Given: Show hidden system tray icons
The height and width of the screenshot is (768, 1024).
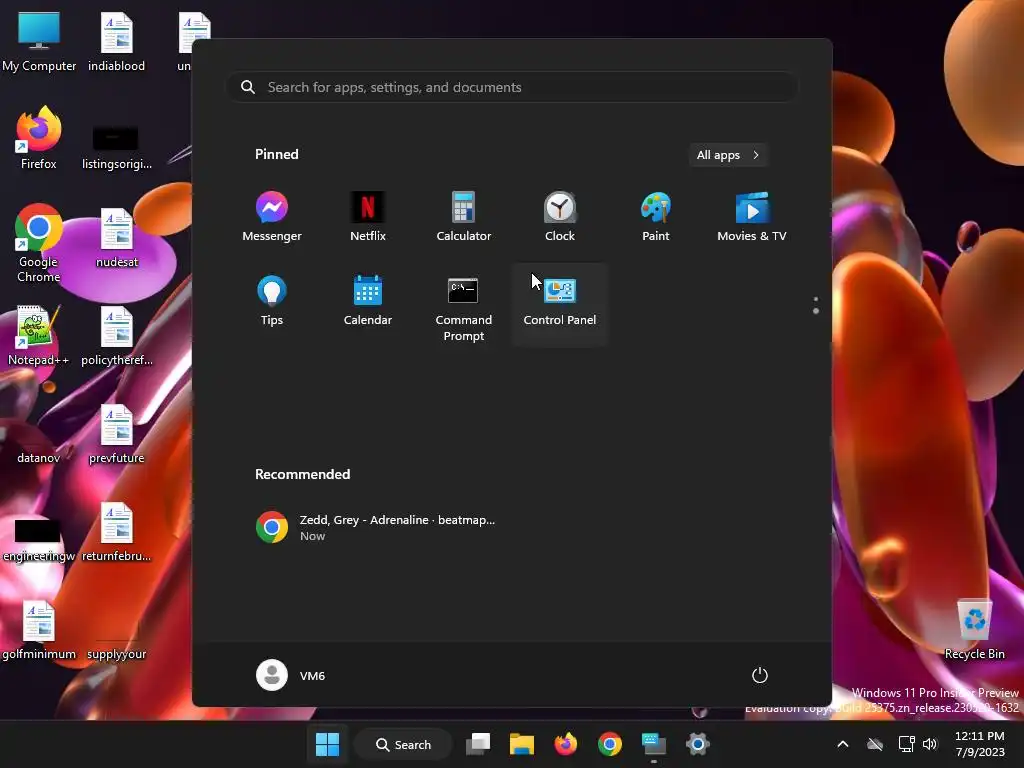Looking at the screenshot, I should pyautogui.click(x=842, y=744).
